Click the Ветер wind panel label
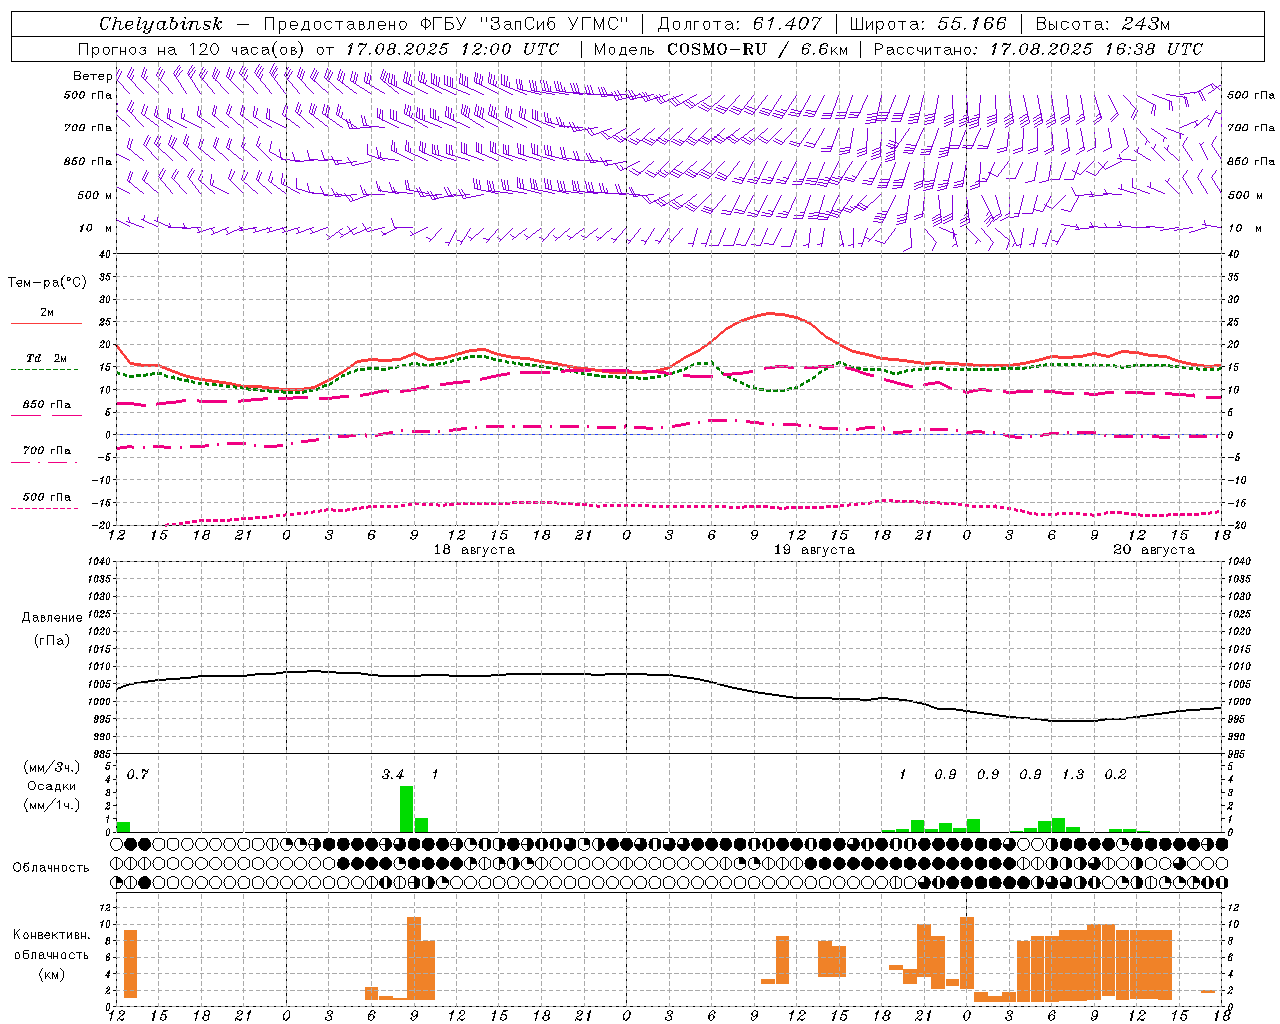The height and width of the screenshot is (1024, 1280). click(92, 76)
